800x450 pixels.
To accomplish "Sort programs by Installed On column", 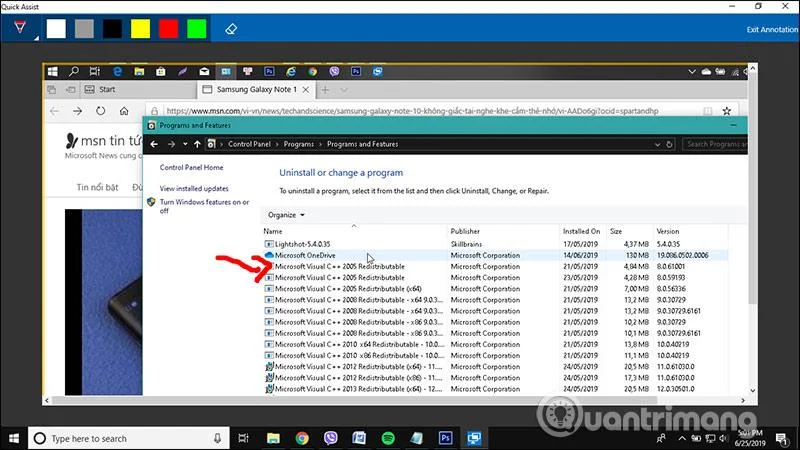I will (582, 231).
